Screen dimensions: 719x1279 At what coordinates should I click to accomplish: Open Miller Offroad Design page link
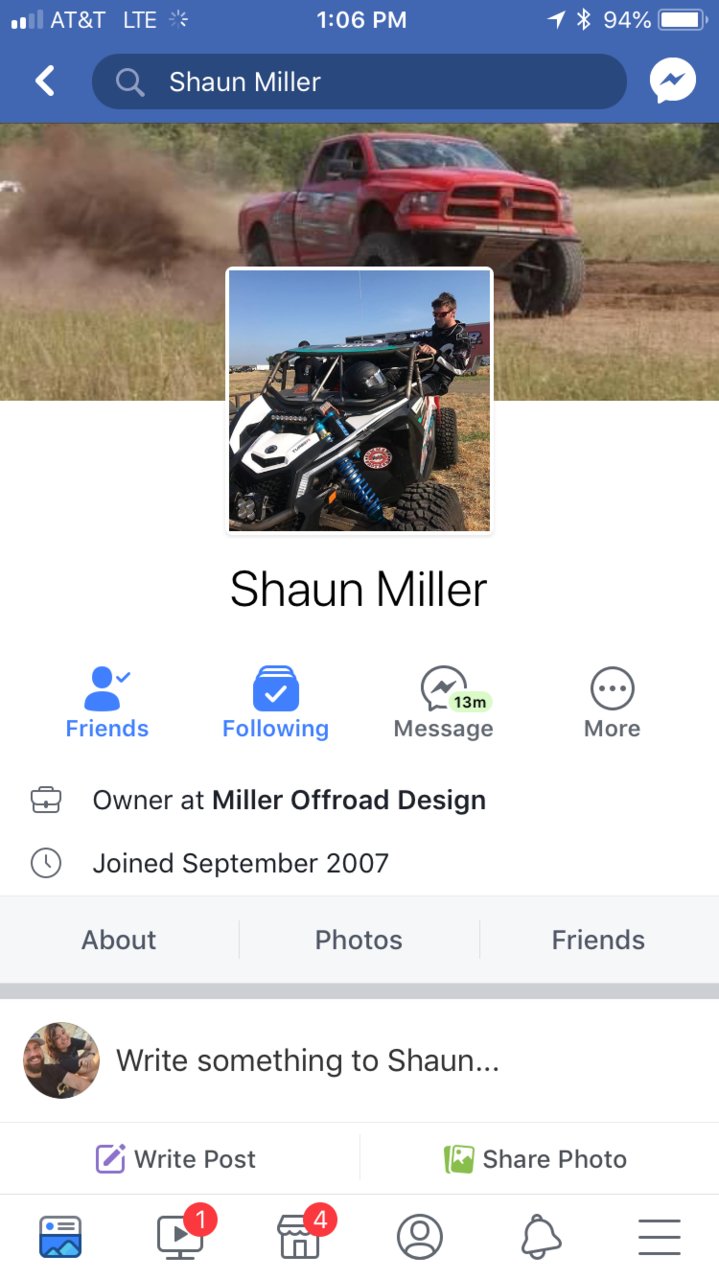pos(349,800)
